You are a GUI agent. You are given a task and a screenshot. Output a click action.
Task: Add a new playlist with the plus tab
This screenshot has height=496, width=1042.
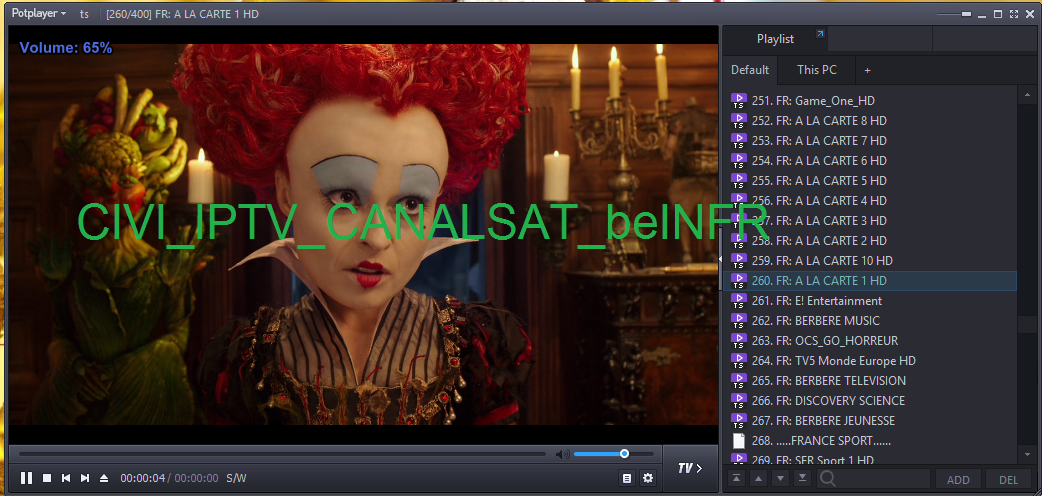coord(867,70)
